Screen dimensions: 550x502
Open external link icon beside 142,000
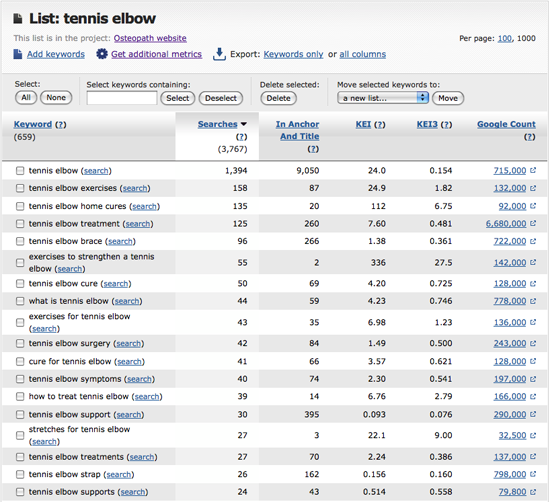[533, 262]
